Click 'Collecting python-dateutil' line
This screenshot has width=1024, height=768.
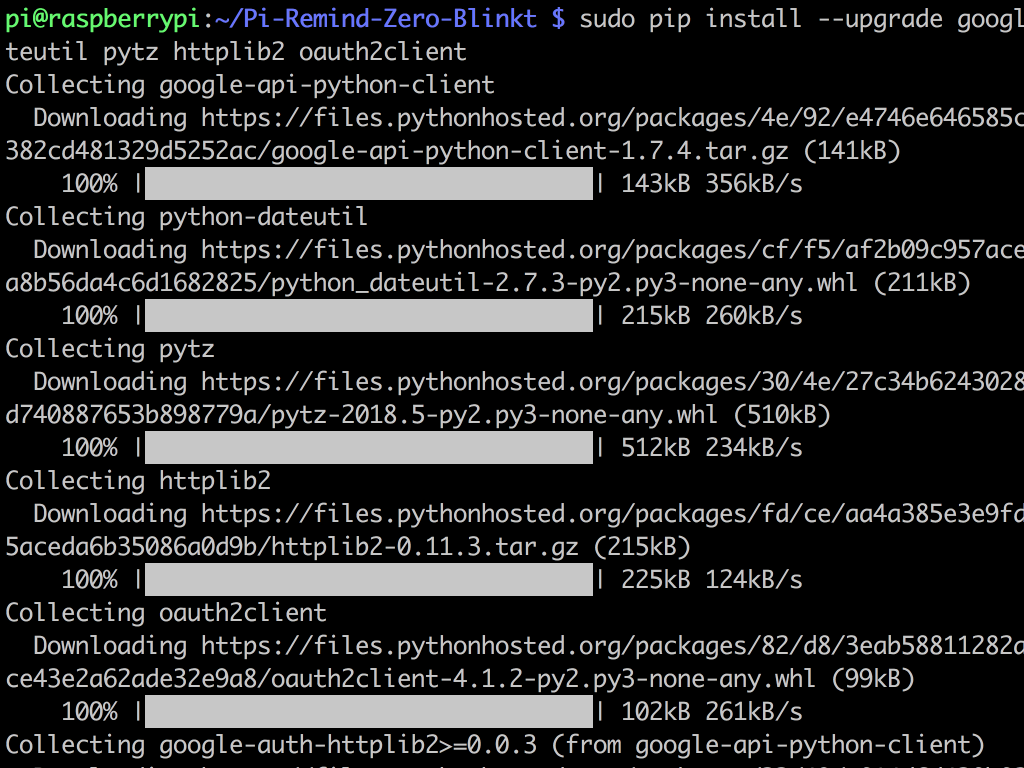(186, 217)
